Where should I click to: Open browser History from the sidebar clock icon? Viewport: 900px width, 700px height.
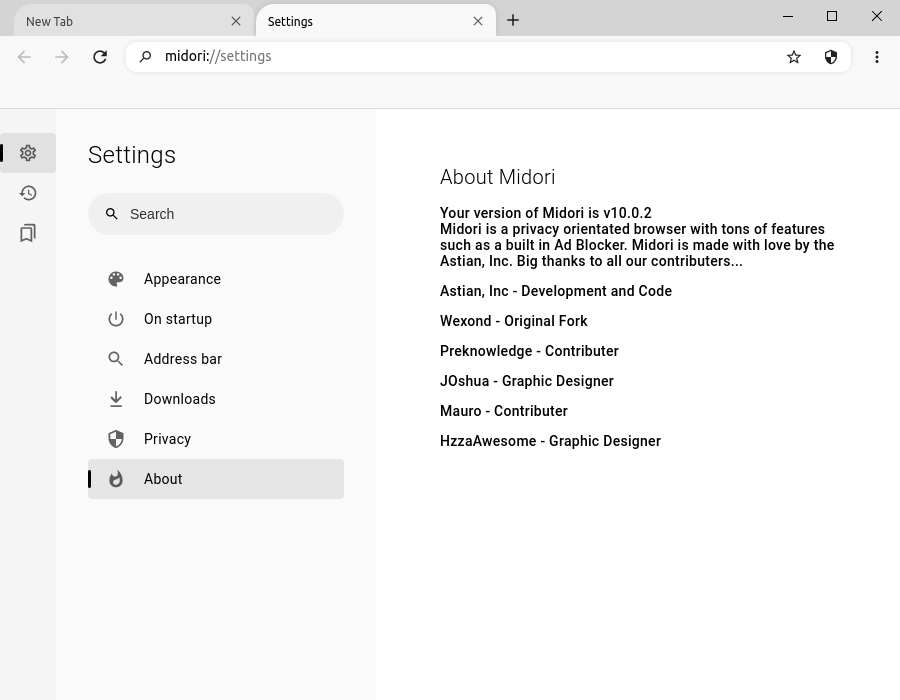tap(28, 193)
